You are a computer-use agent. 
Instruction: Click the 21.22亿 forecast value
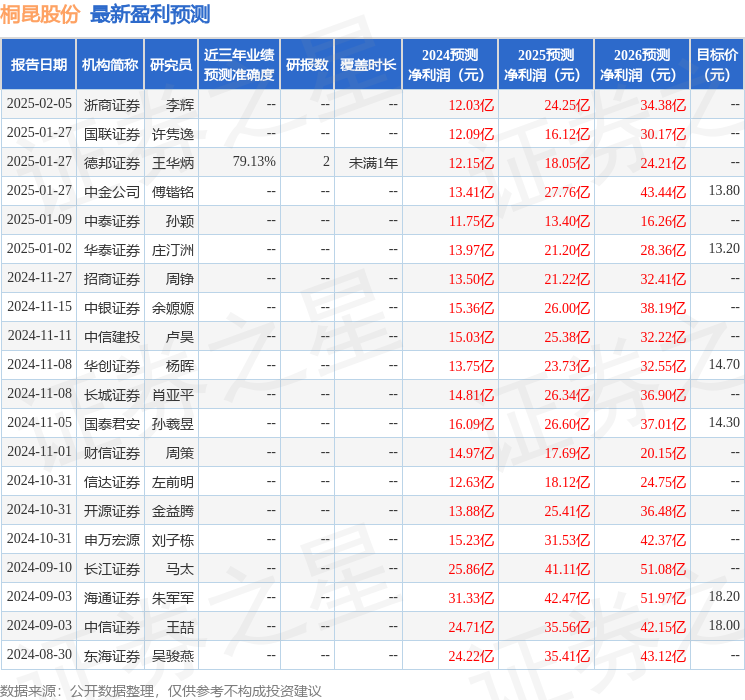(x=567, y=279)
